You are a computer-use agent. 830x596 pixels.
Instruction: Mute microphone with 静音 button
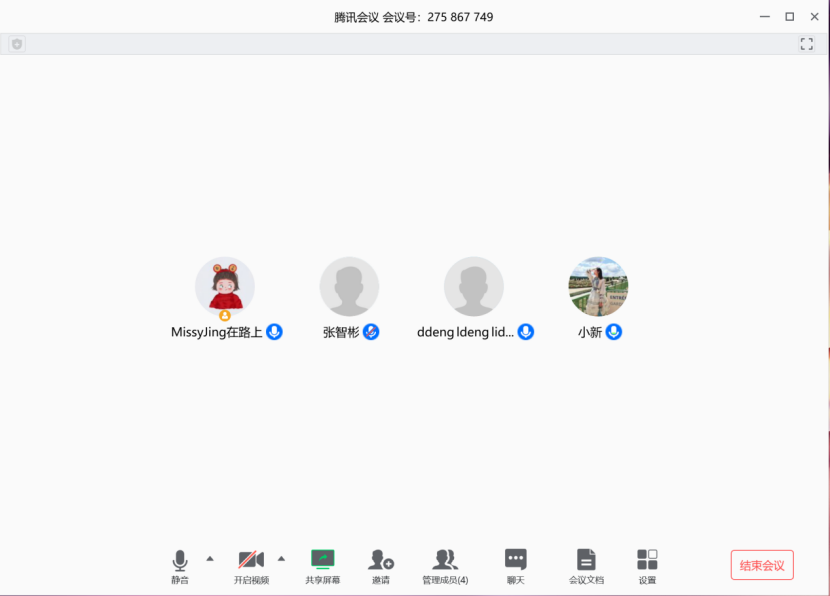[180, 566]
